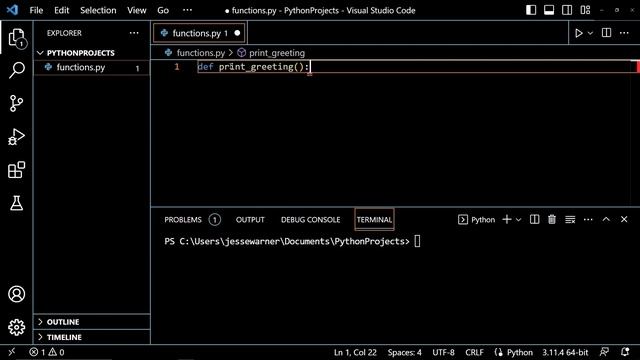Open the Source Control view
The width and height of the screenshot is (640, 360).
click(16, 103)
